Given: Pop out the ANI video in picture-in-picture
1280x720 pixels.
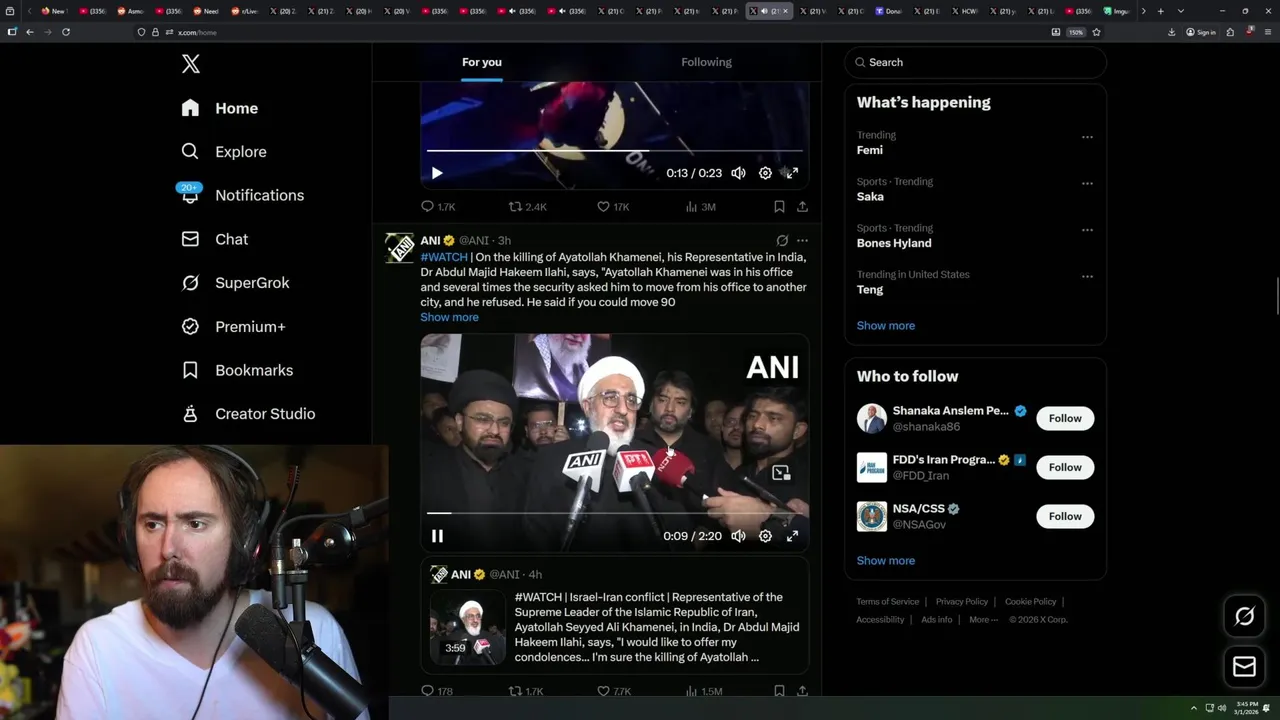Looking at the screenshot, I should click(781, 473).
